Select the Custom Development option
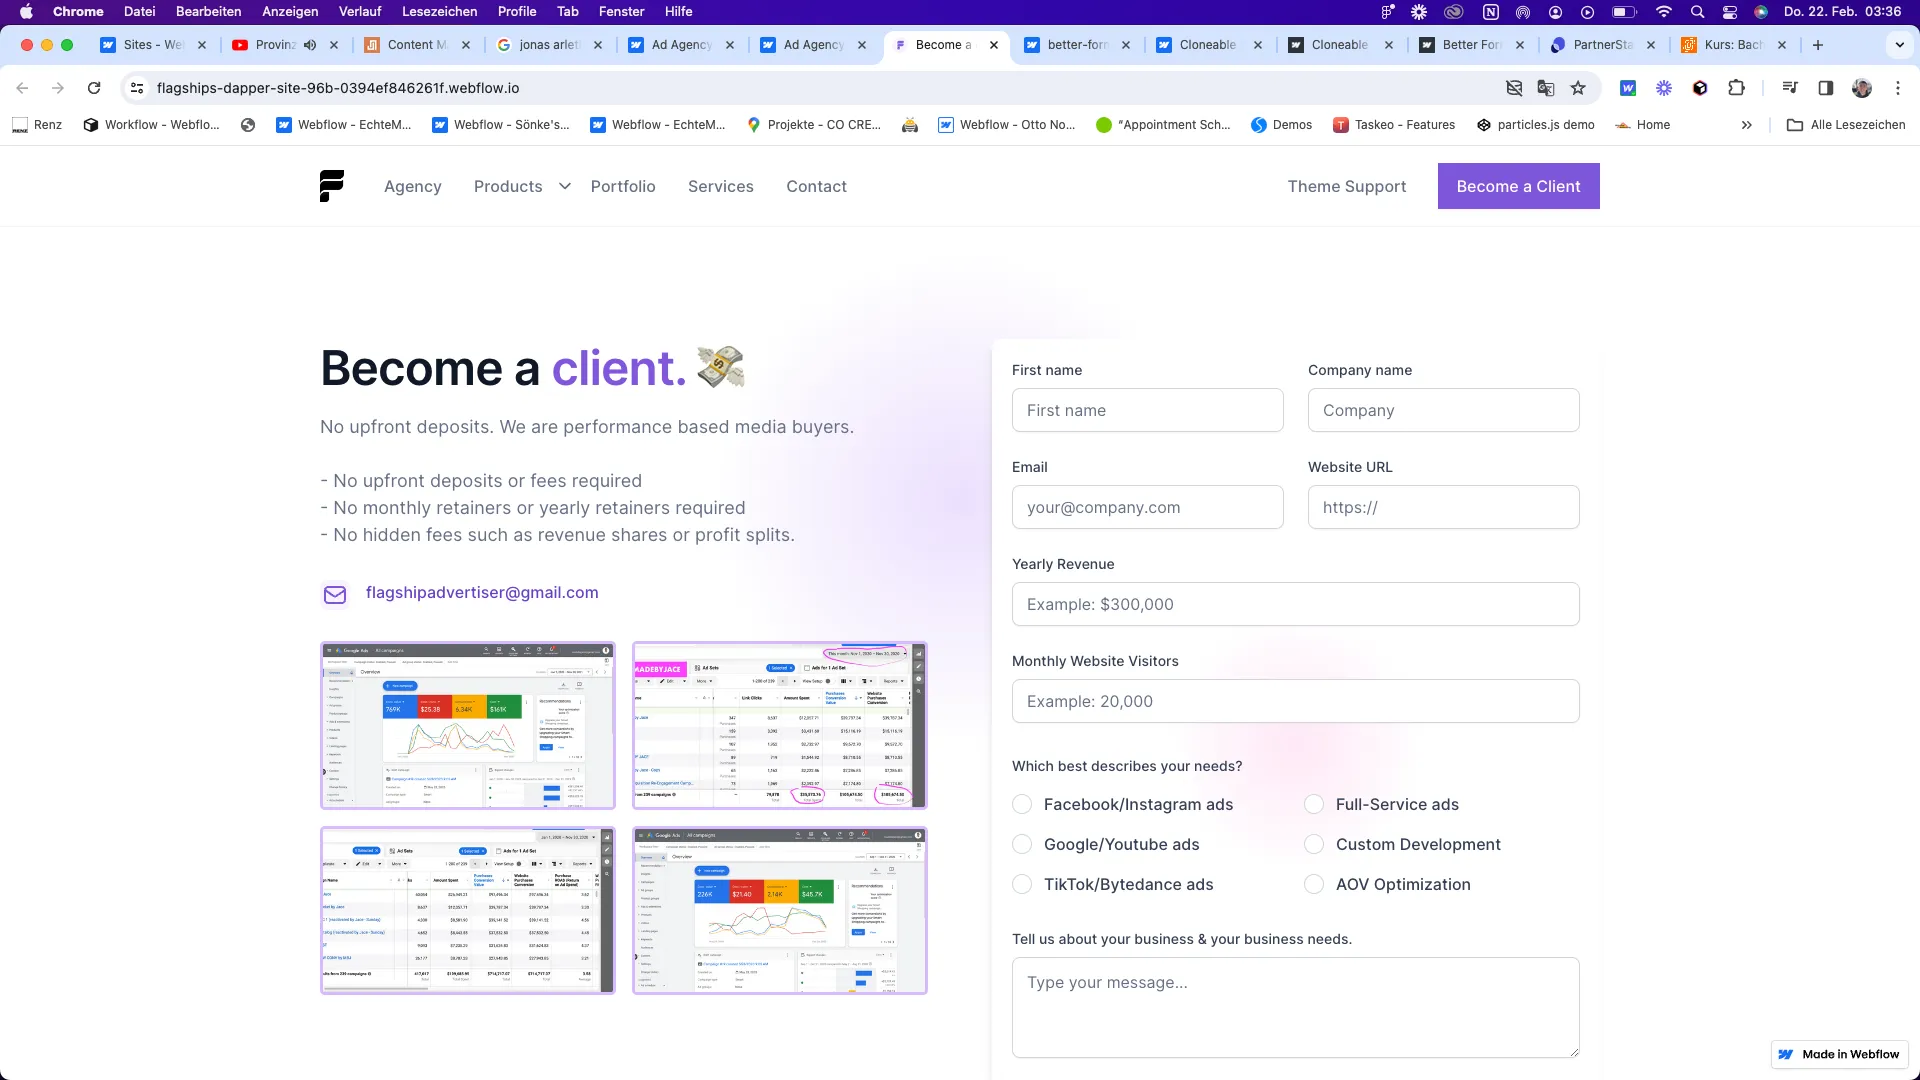The width and height of the screenshot is (1920, 1080). point(1313,844)
